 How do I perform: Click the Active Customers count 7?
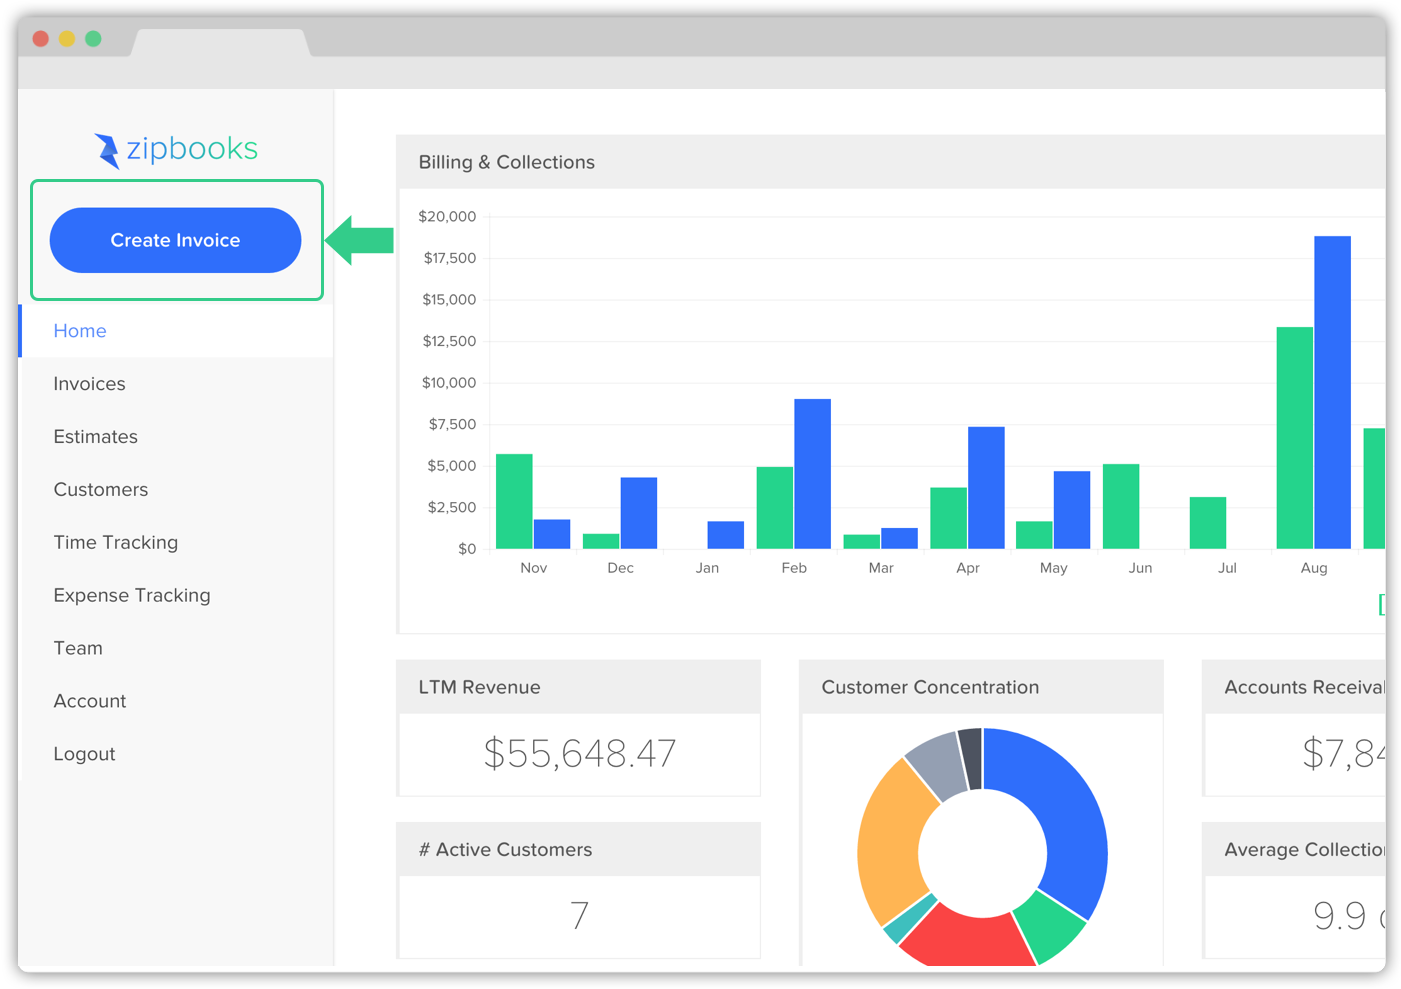(x=580, y=916)
